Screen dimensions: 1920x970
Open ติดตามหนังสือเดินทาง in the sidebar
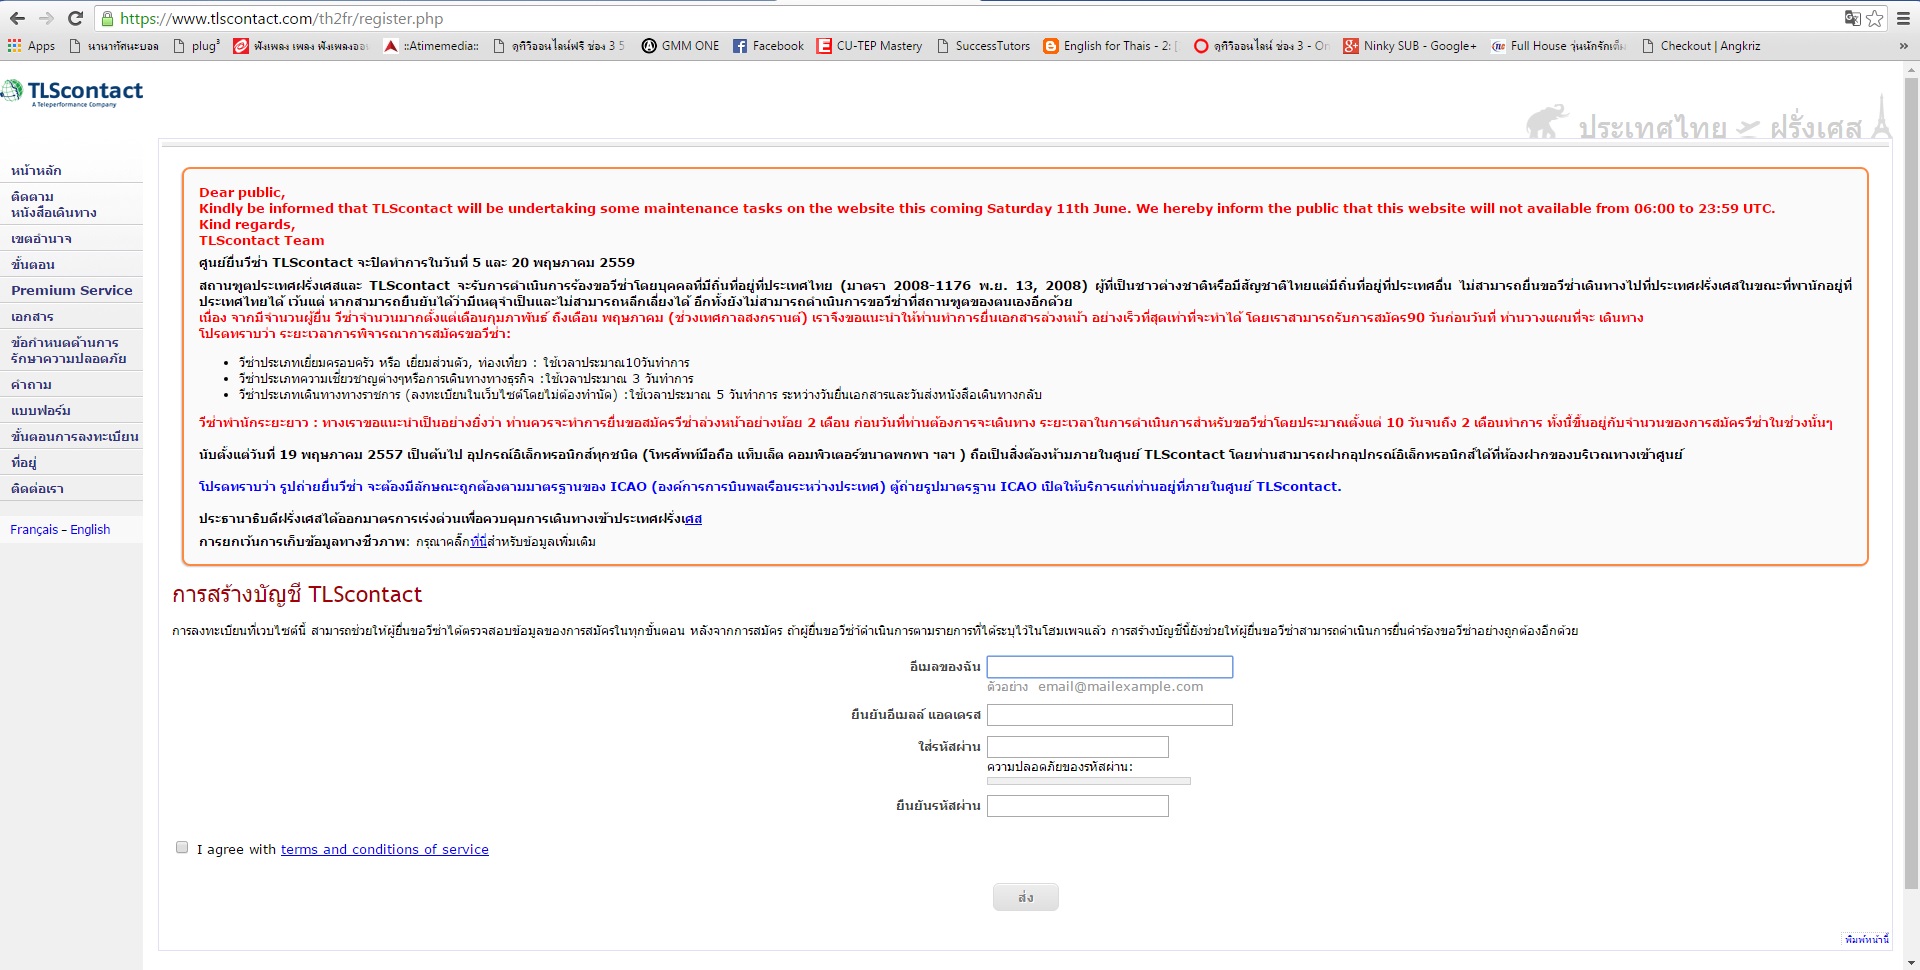point(53,204)
